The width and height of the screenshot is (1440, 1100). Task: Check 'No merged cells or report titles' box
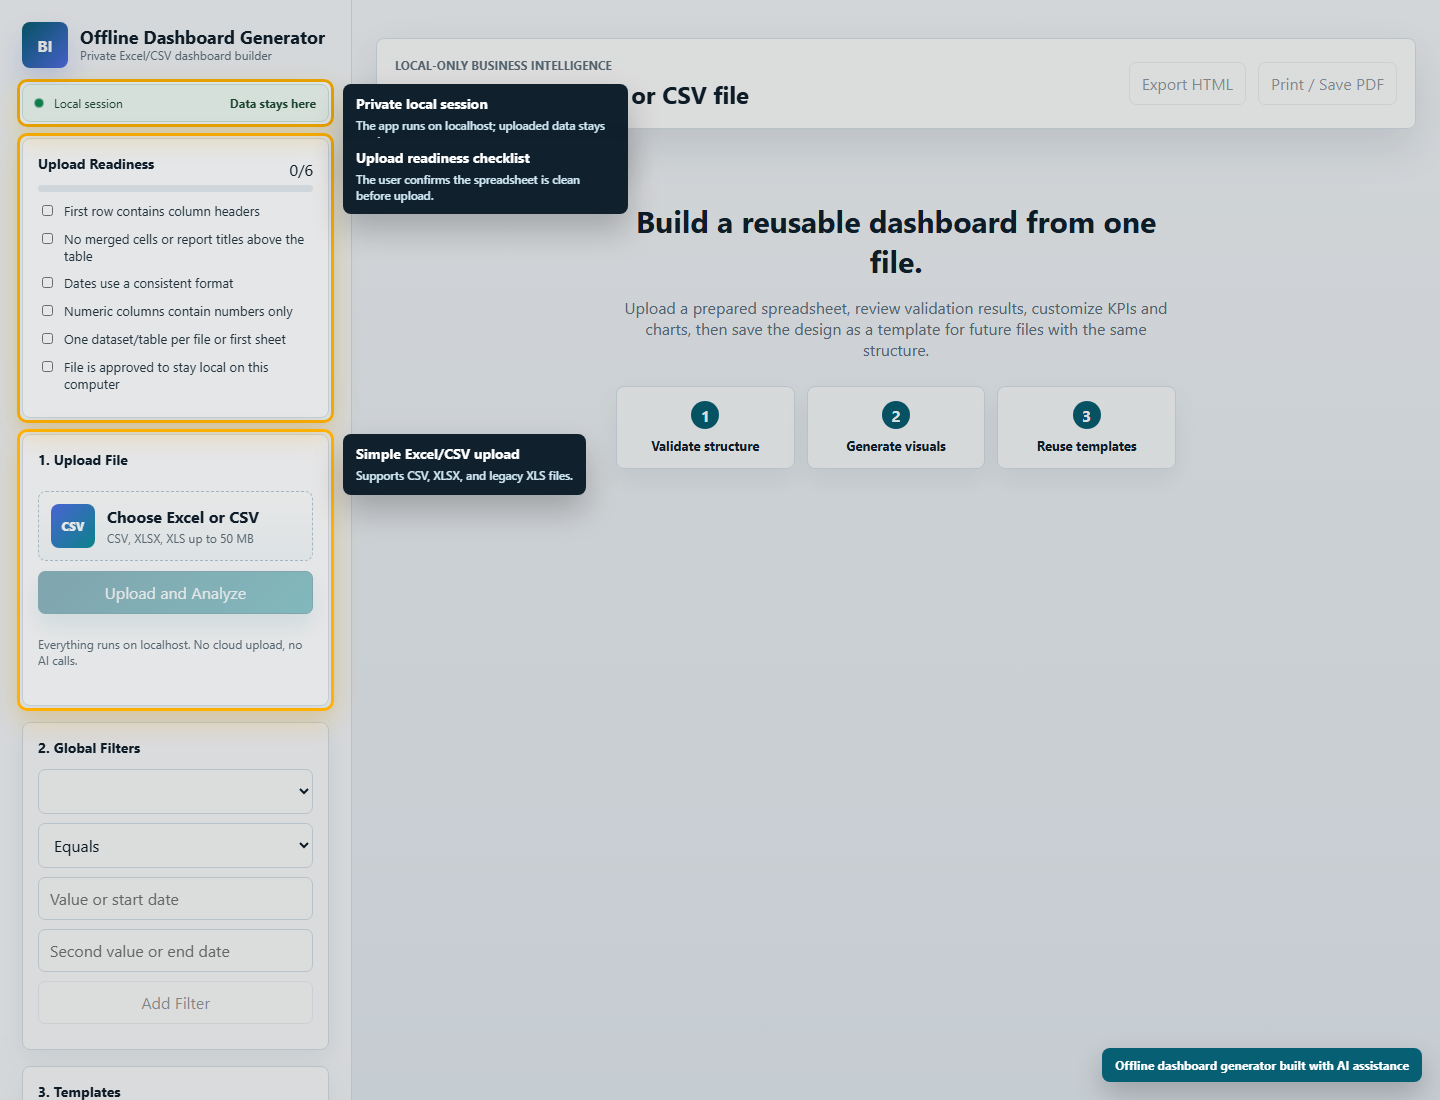click(x=47, y=239)
